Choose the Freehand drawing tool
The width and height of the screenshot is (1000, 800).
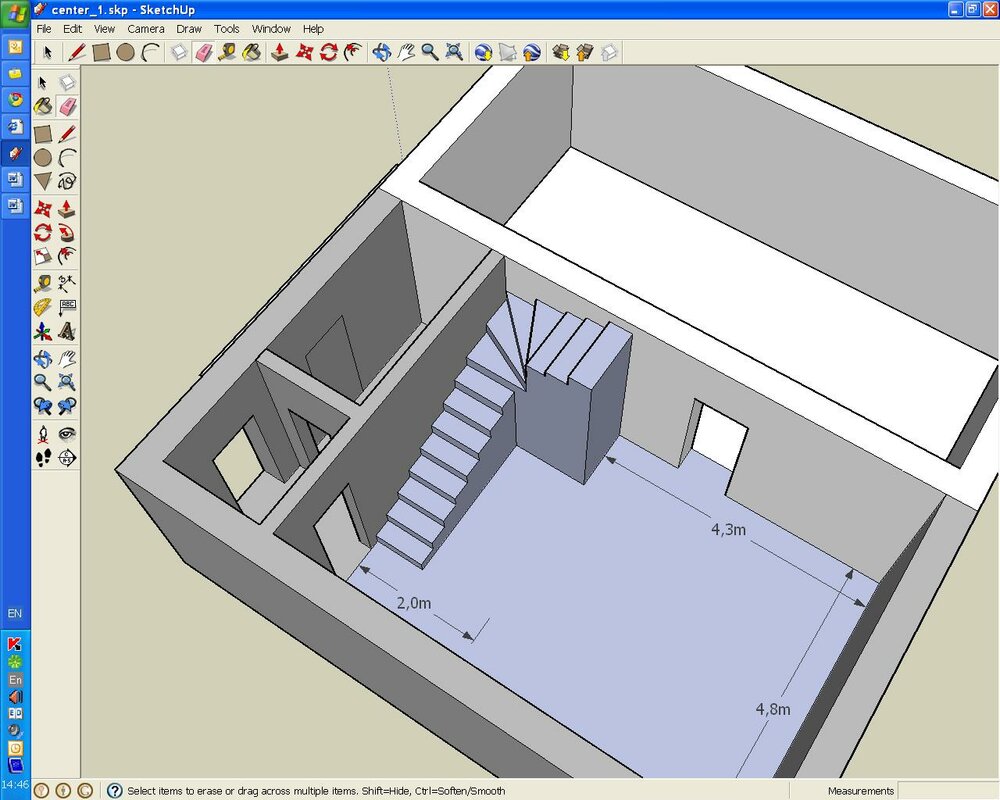click(67, 182)
